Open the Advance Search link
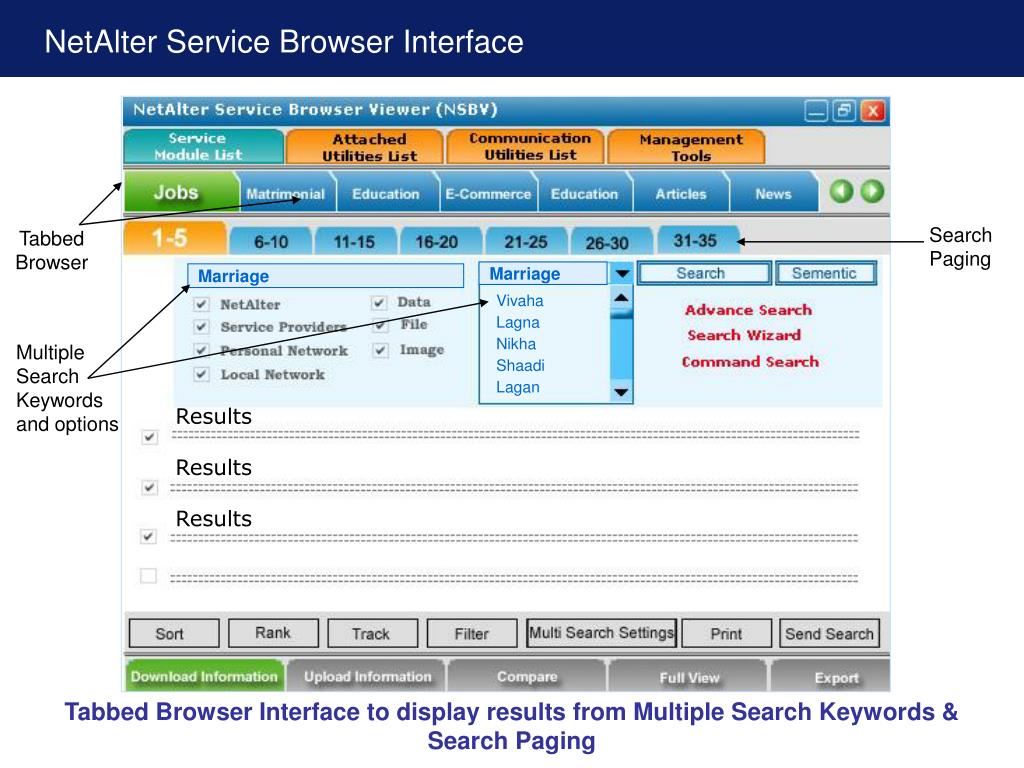1024x768 pixels. pos(748,310)
